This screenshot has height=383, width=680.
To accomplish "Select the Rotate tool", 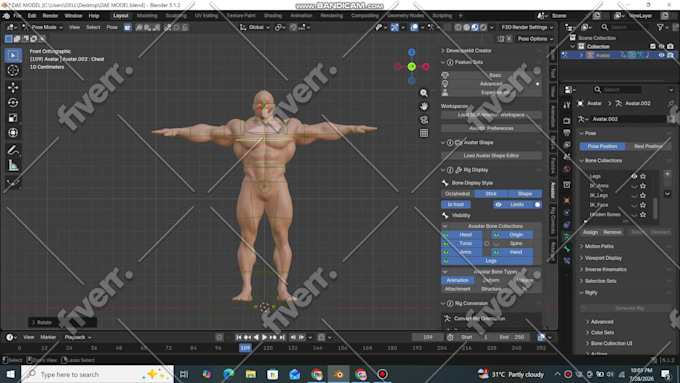I will (13, 102).
